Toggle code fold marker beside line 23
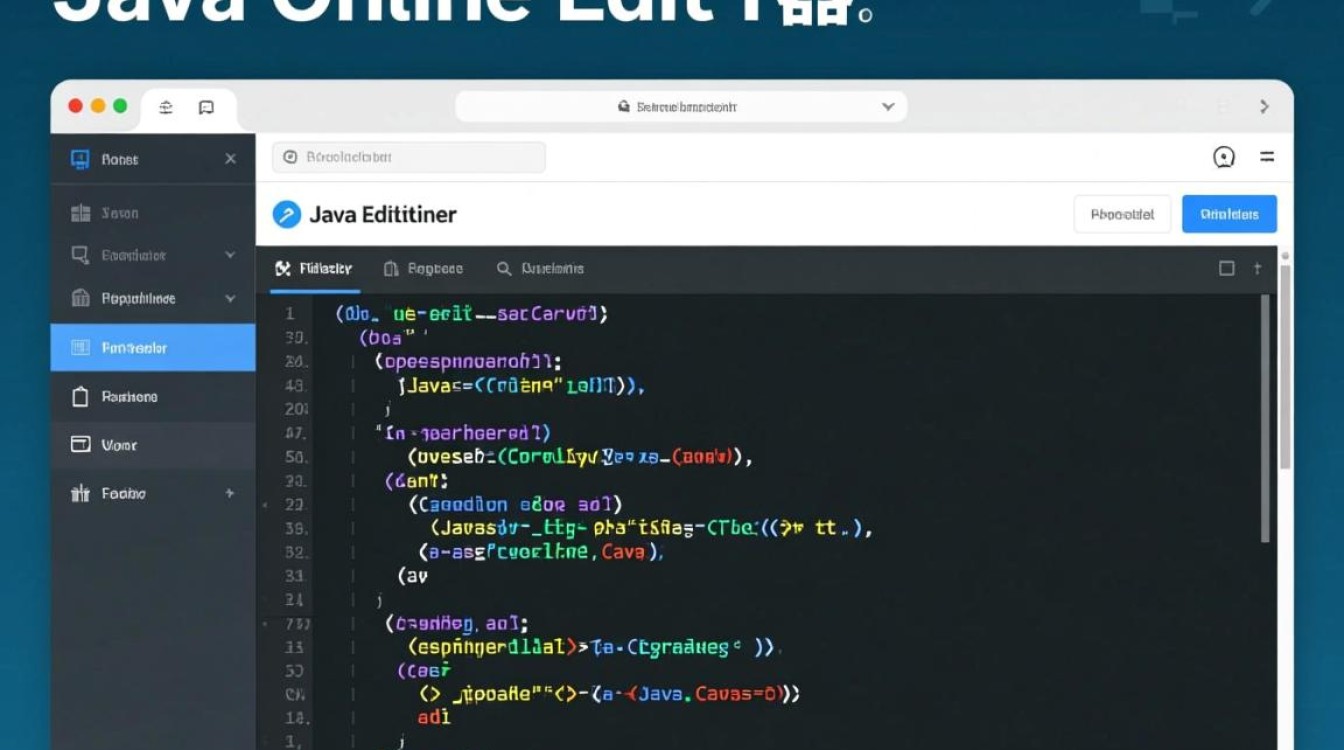This screenshot has width=1344, height=750. point(265,506)
